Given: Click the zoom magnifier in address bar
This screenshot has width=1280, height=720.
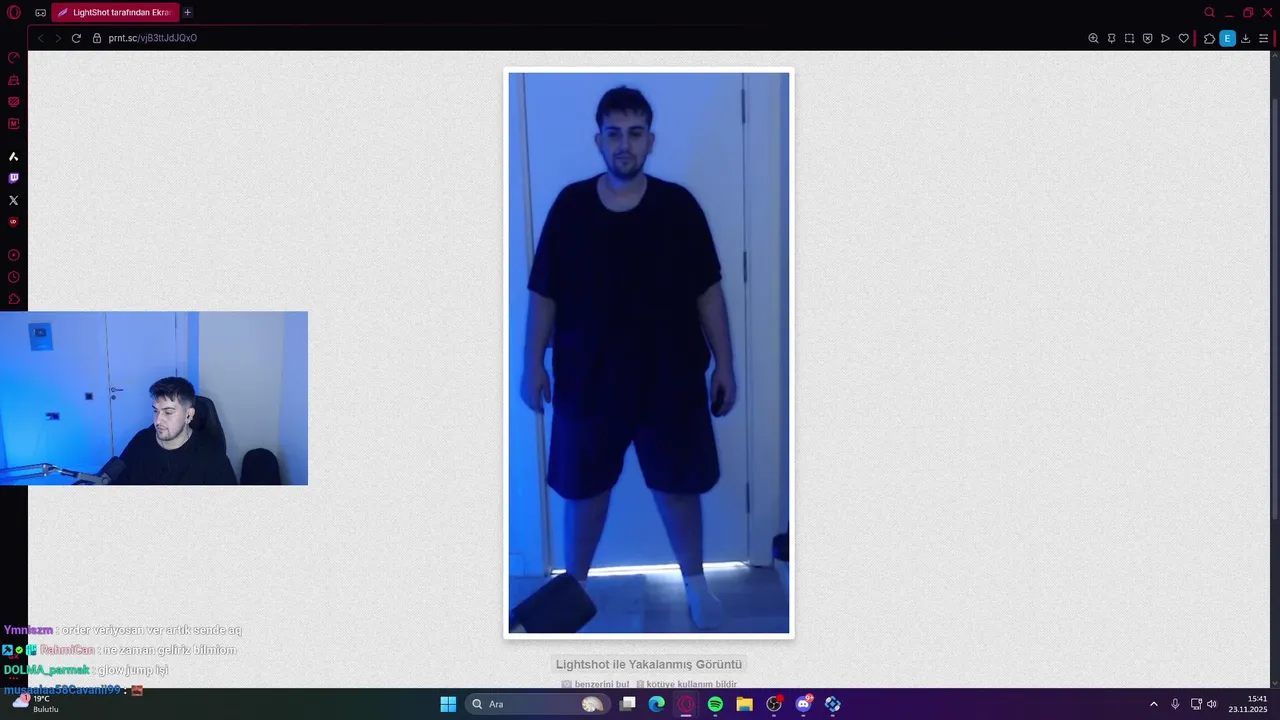Looking at the screenshot, I should click(1093, 38).
